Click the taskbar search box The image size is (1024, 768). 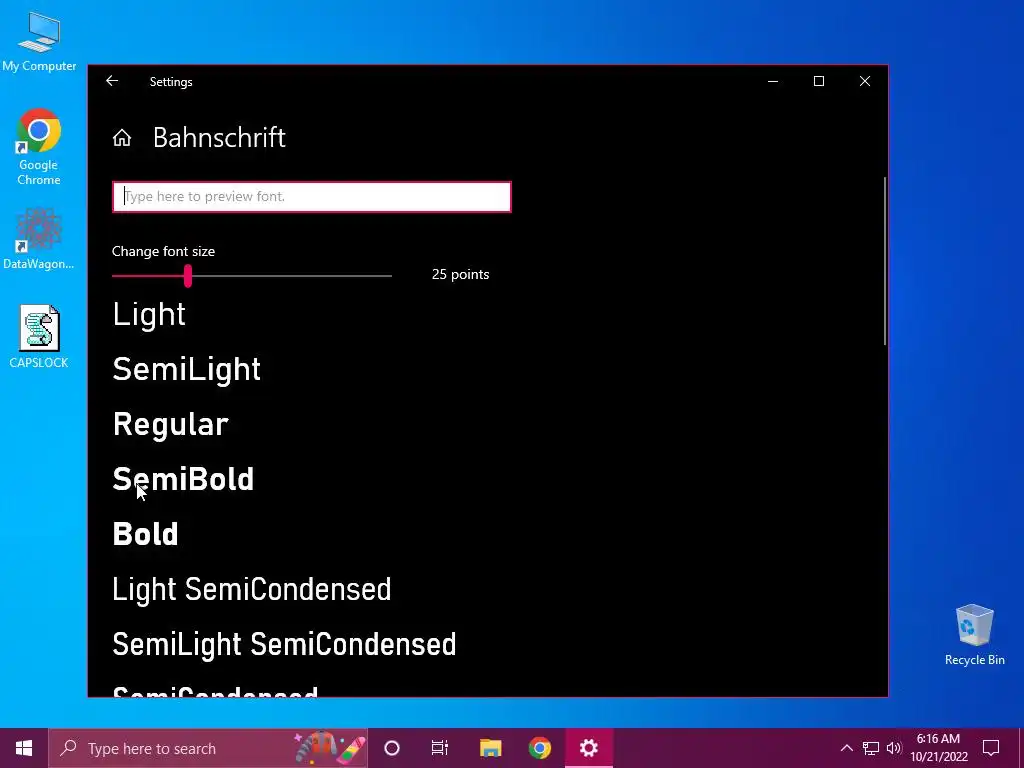coord(208,748)
